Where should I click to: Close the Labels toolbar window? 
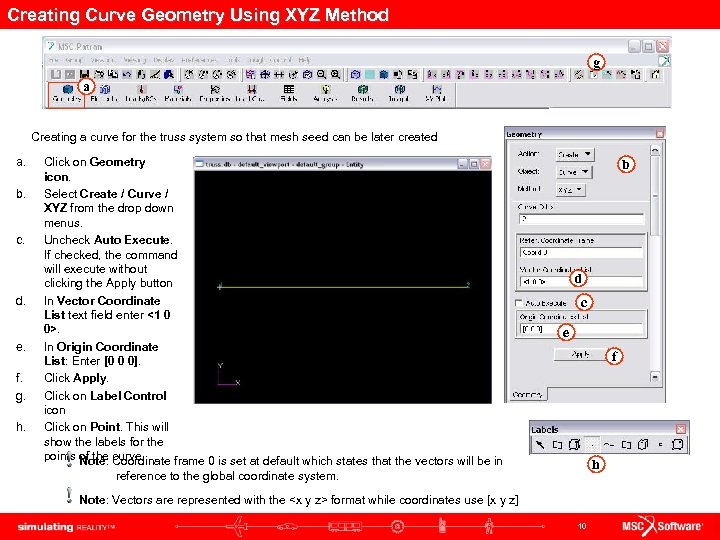pyautogui.click(x=681, y=429)
